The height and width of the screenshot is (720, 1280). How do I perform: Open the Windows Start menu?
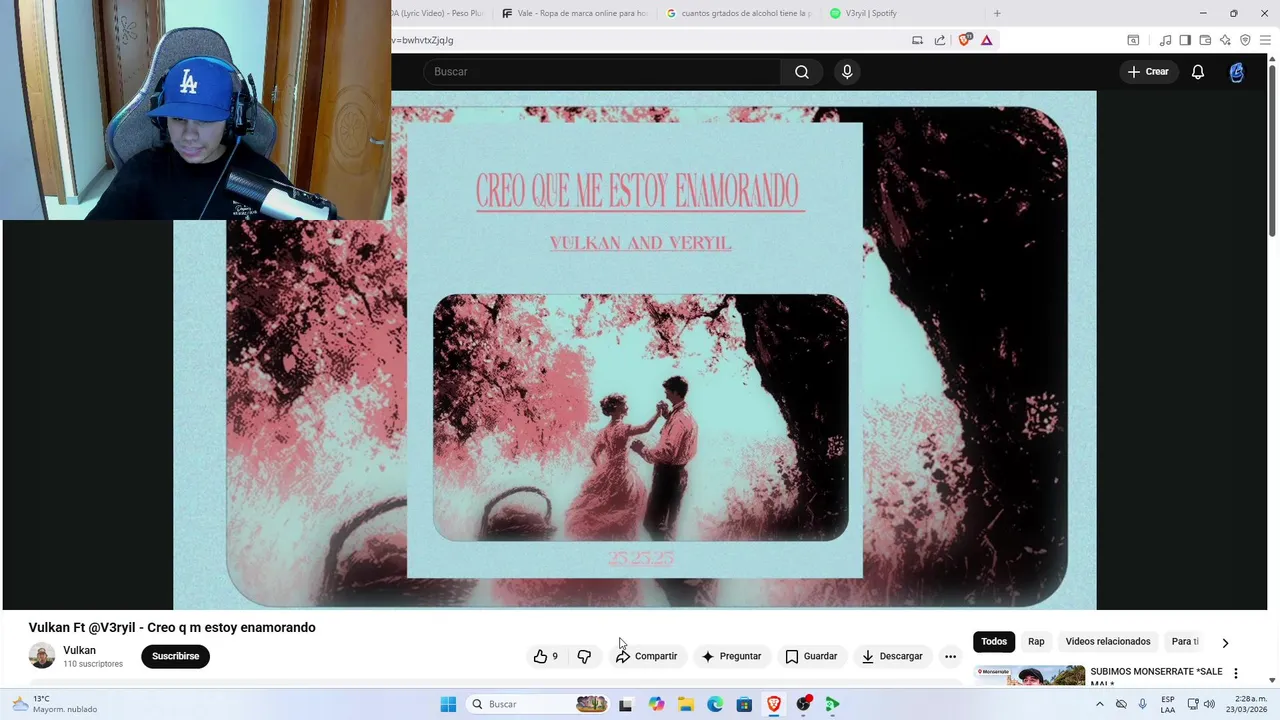coord(448,704)
